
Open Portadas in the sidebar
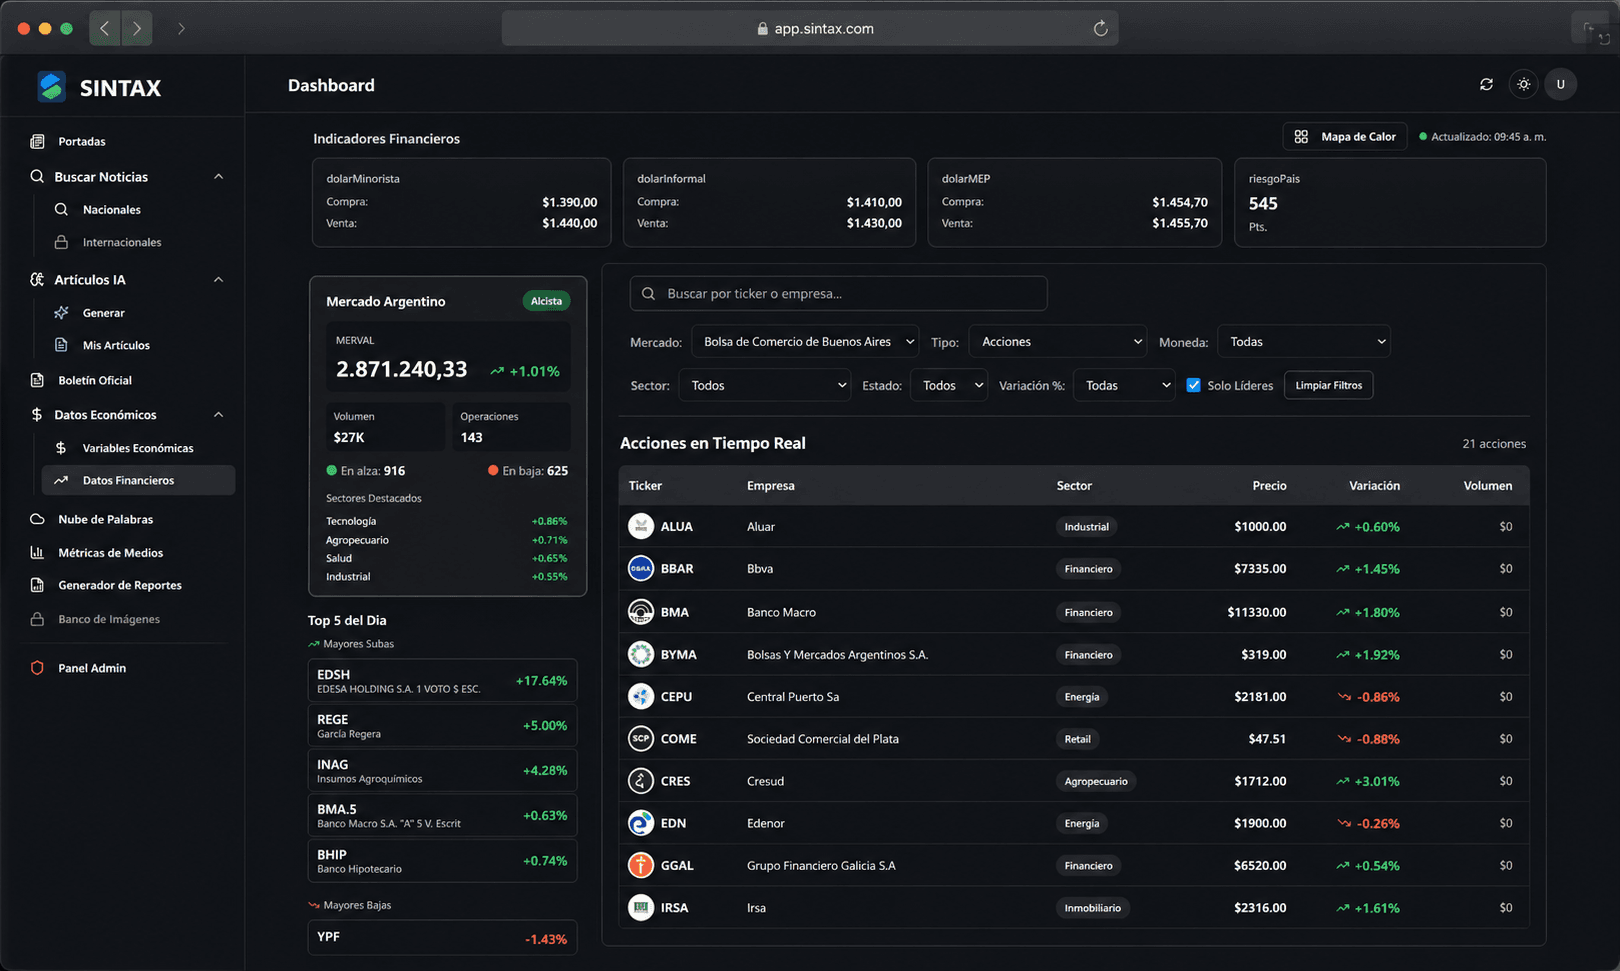pos(82,141)
